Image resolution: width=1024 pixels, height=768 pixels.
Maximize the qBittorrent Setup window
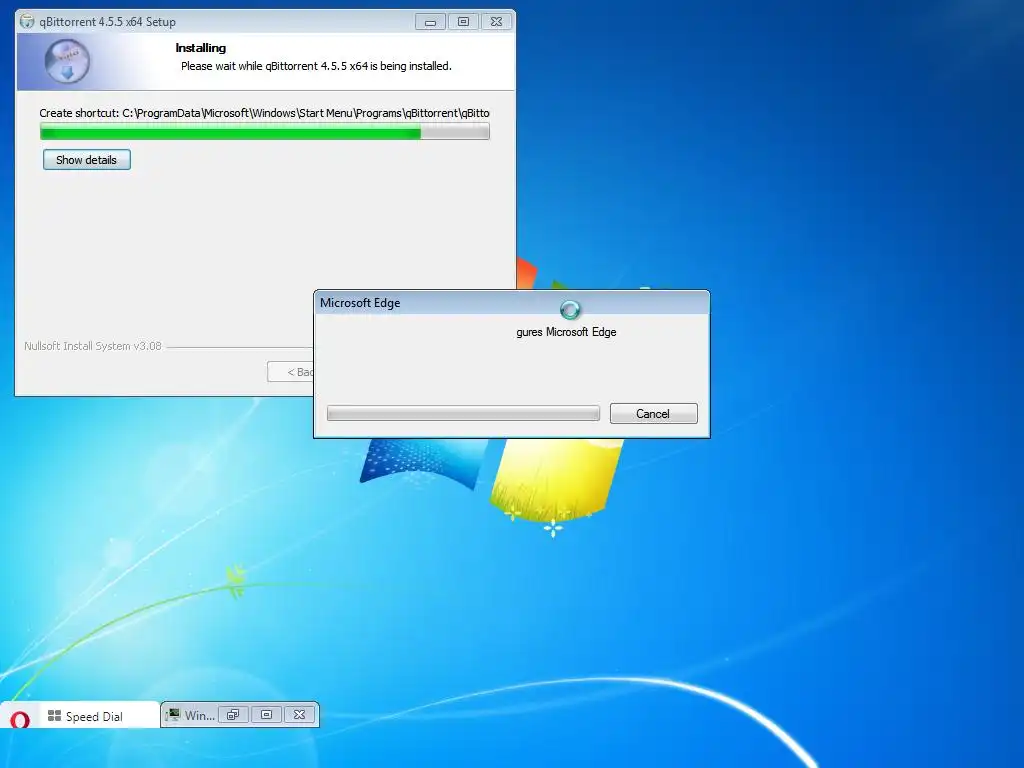[463, 22]
